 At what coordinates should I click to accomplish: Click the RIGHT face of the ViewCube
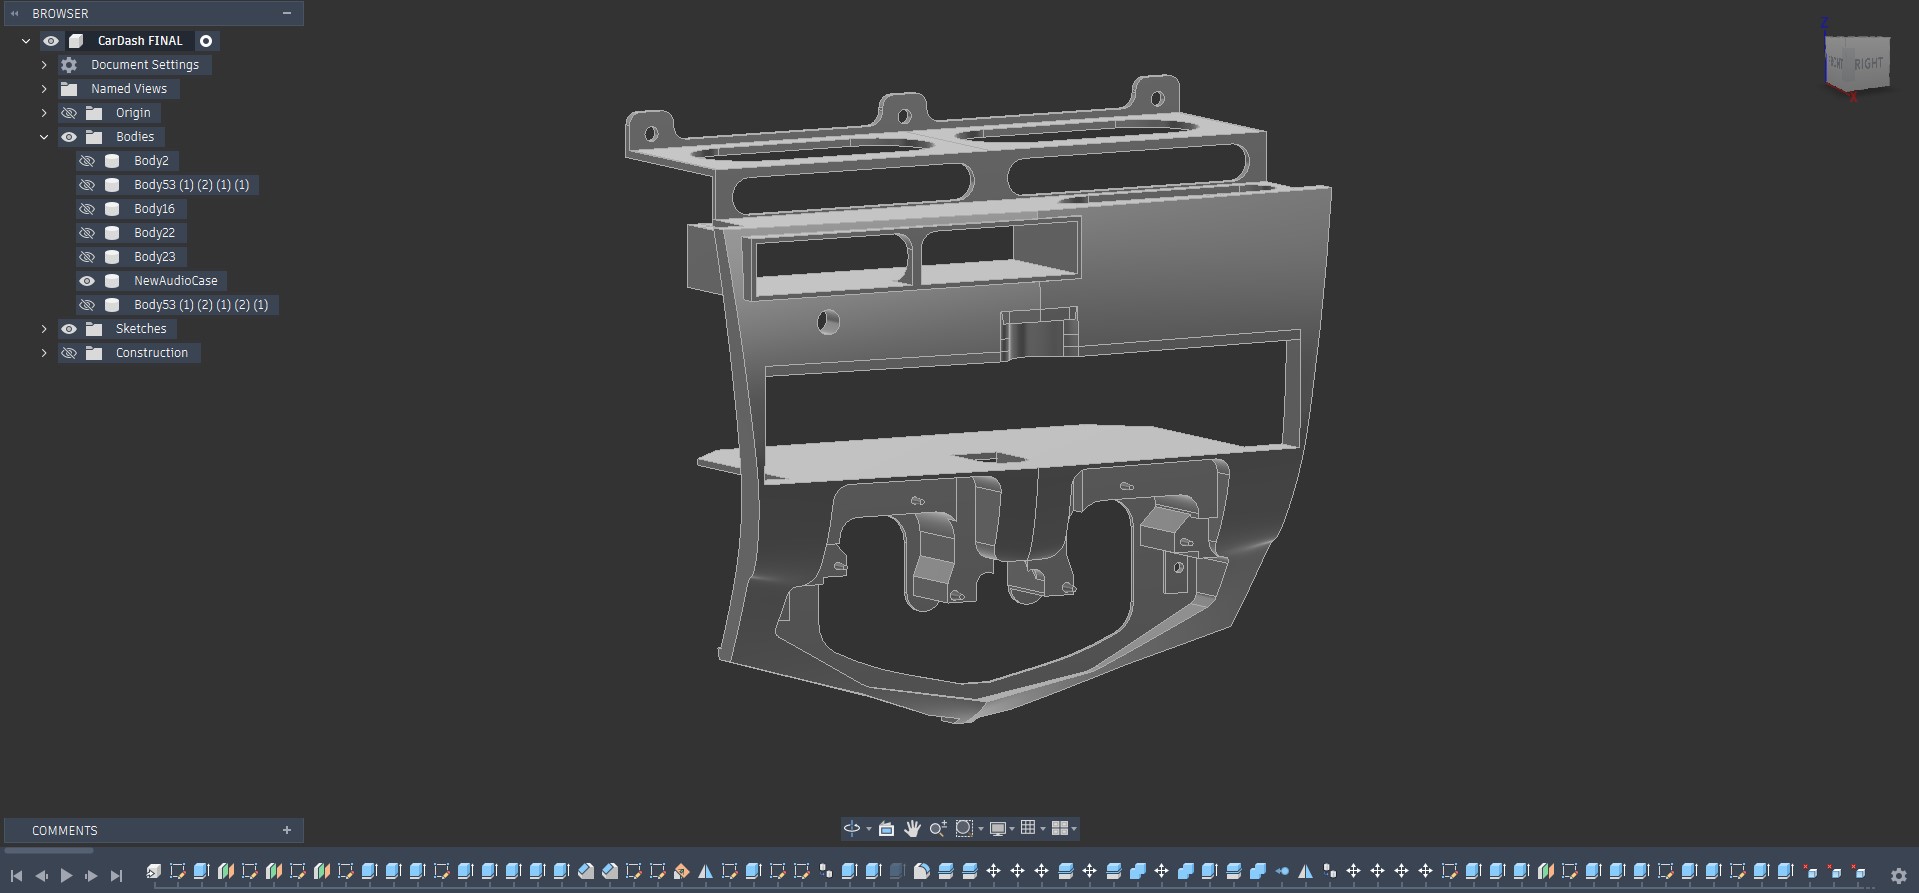1868,64
